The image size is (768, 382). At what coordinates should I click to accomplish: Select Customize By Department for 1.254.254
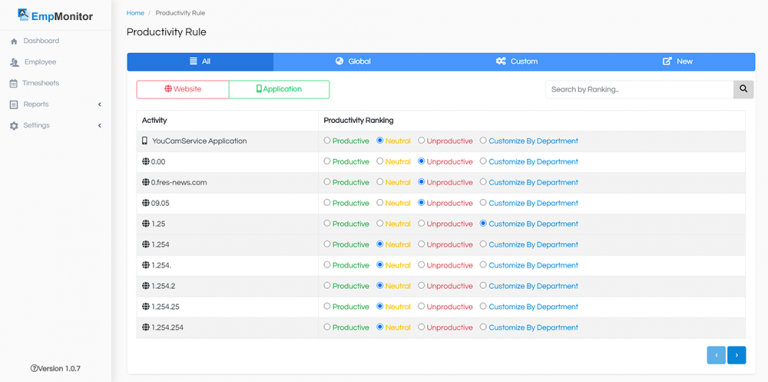click(483, 327)
